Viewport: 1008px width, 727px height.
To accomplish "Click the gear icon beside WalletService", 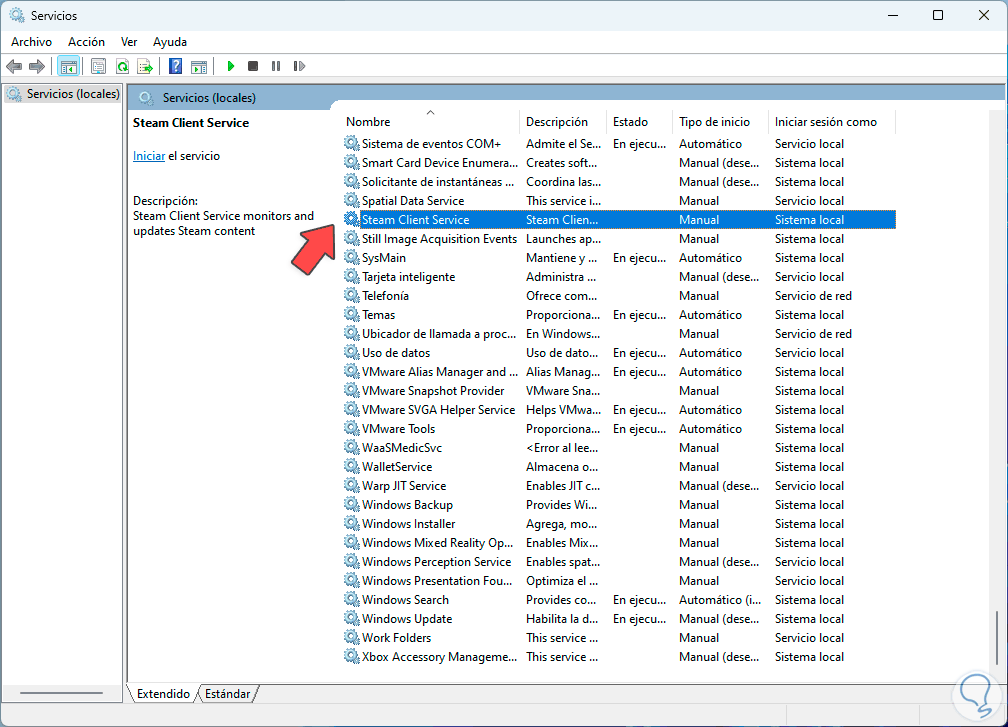I will point(351,466).
